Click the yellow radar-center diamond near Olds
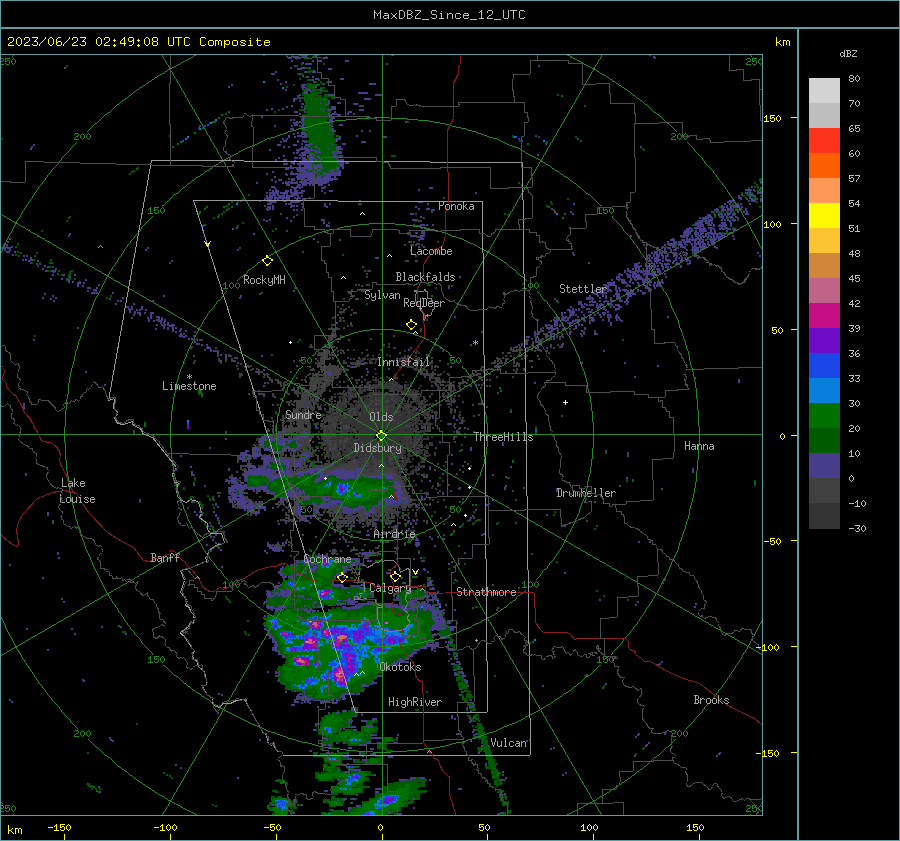Viewport: 900px width, 841px height. (x=381, y=435)
